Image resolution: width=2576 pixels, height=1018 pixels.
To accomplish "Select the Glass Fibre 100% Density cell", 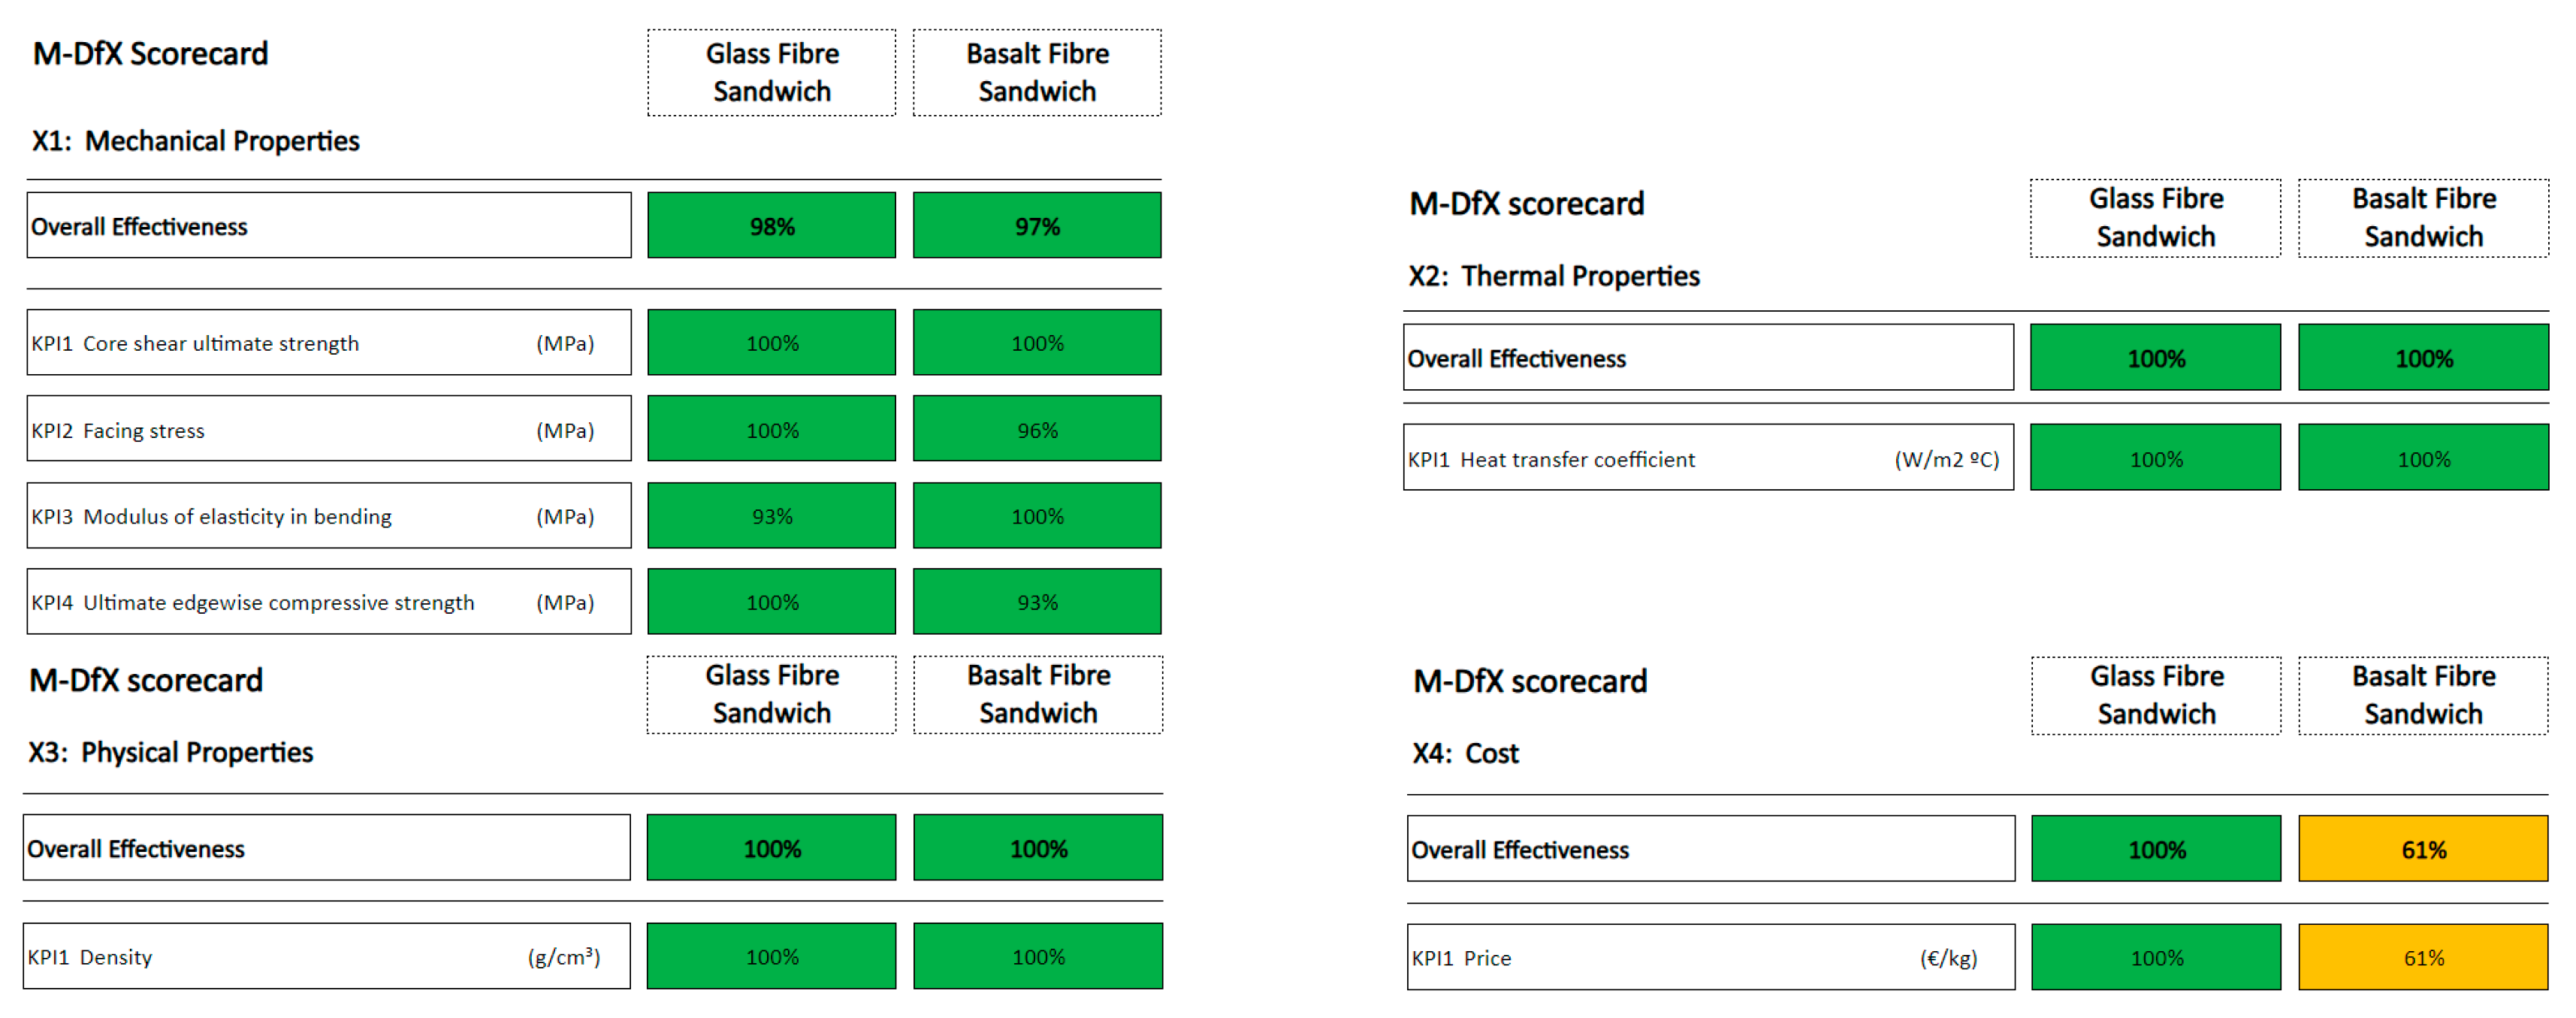I will click(771, 957).
